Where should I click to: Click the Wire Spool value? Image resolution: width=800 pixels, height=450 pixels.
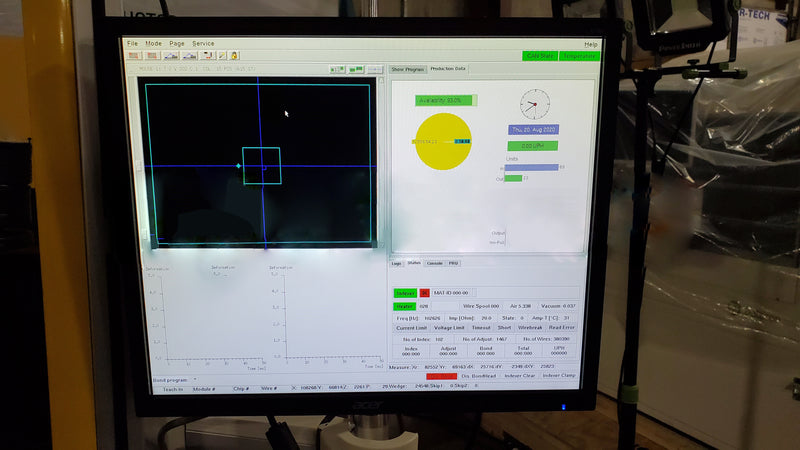pyautogui.click(x=481, y=306)
